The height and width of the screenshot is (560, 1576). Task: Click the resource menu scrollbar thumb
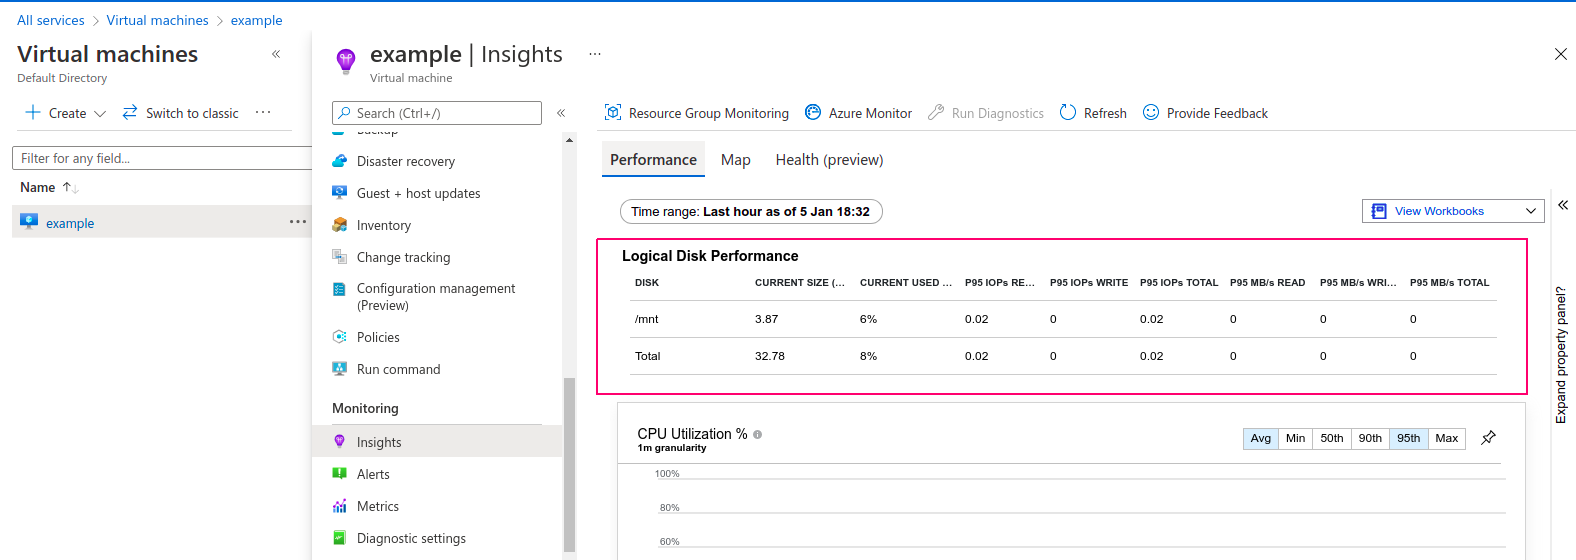point(569,465)
